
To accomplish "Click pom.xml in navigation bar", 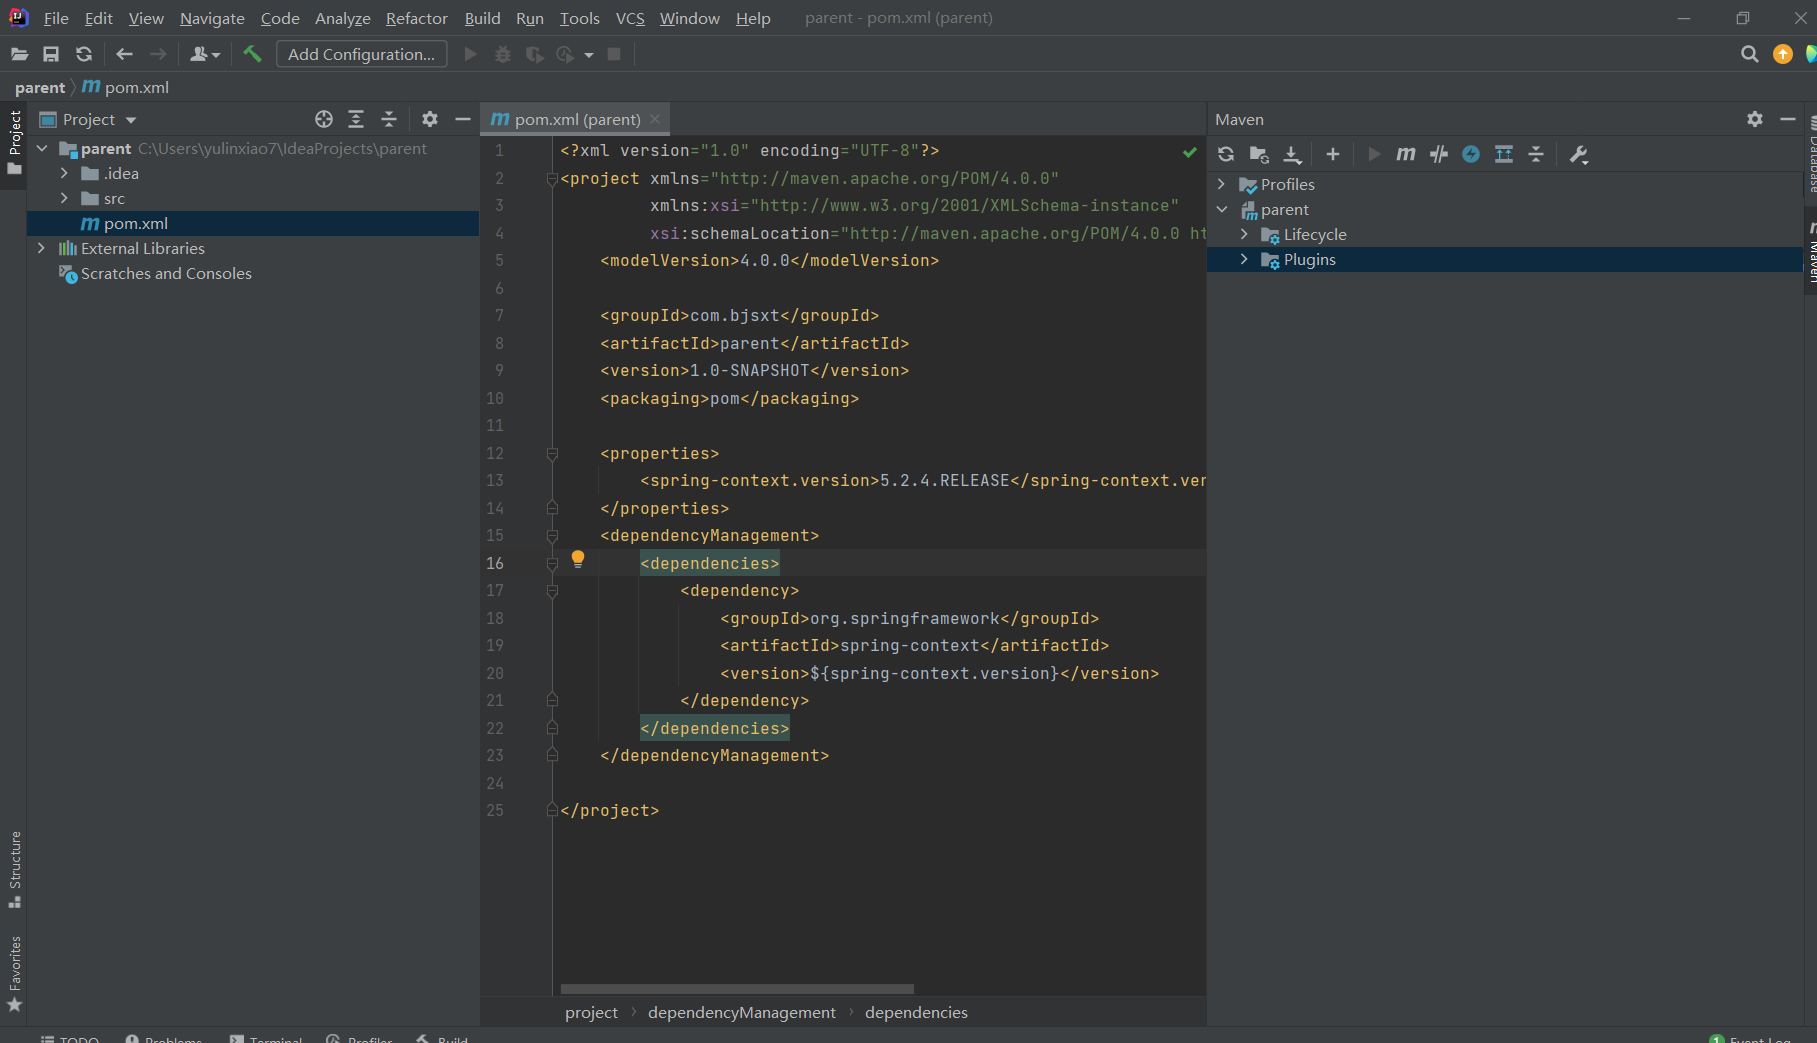I will [126, 88].
